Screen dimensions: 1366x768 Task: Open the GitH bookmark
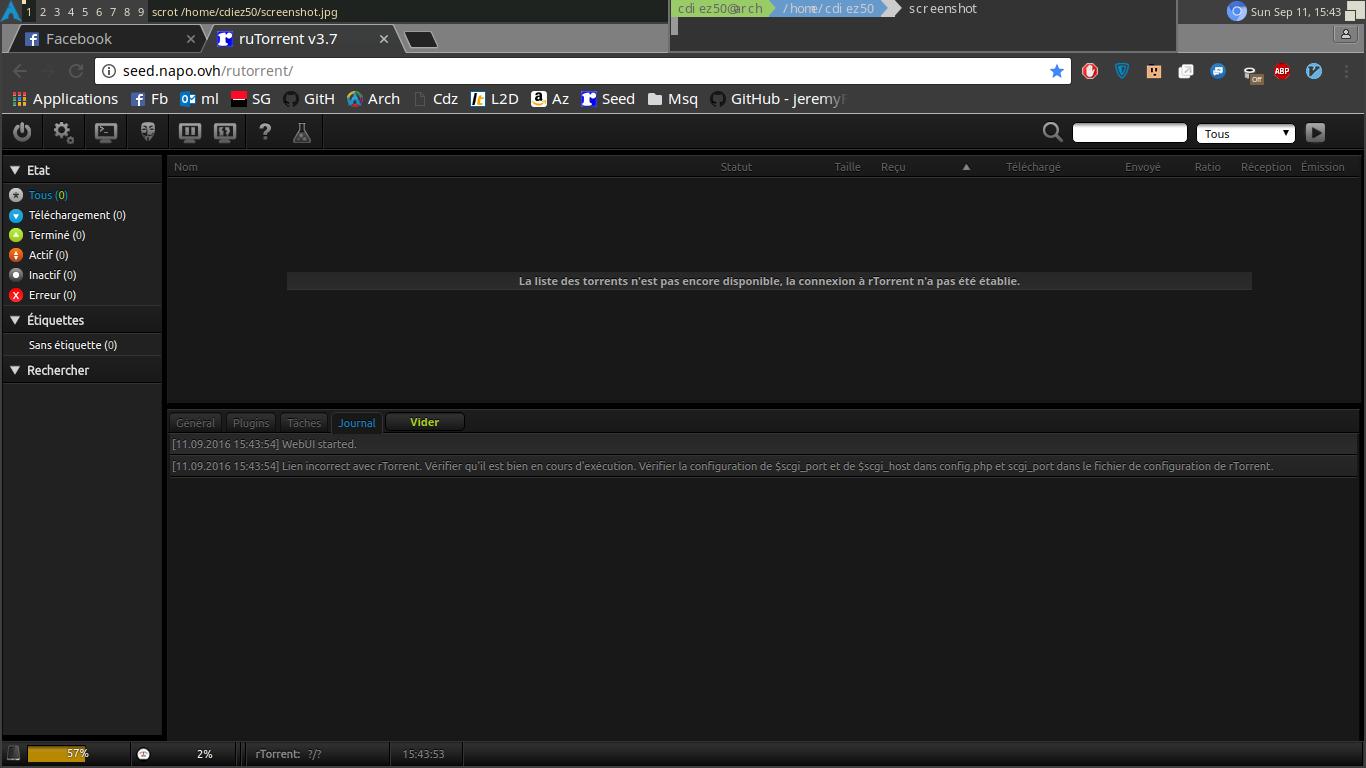pyautogui.click(x=309, y=99)
